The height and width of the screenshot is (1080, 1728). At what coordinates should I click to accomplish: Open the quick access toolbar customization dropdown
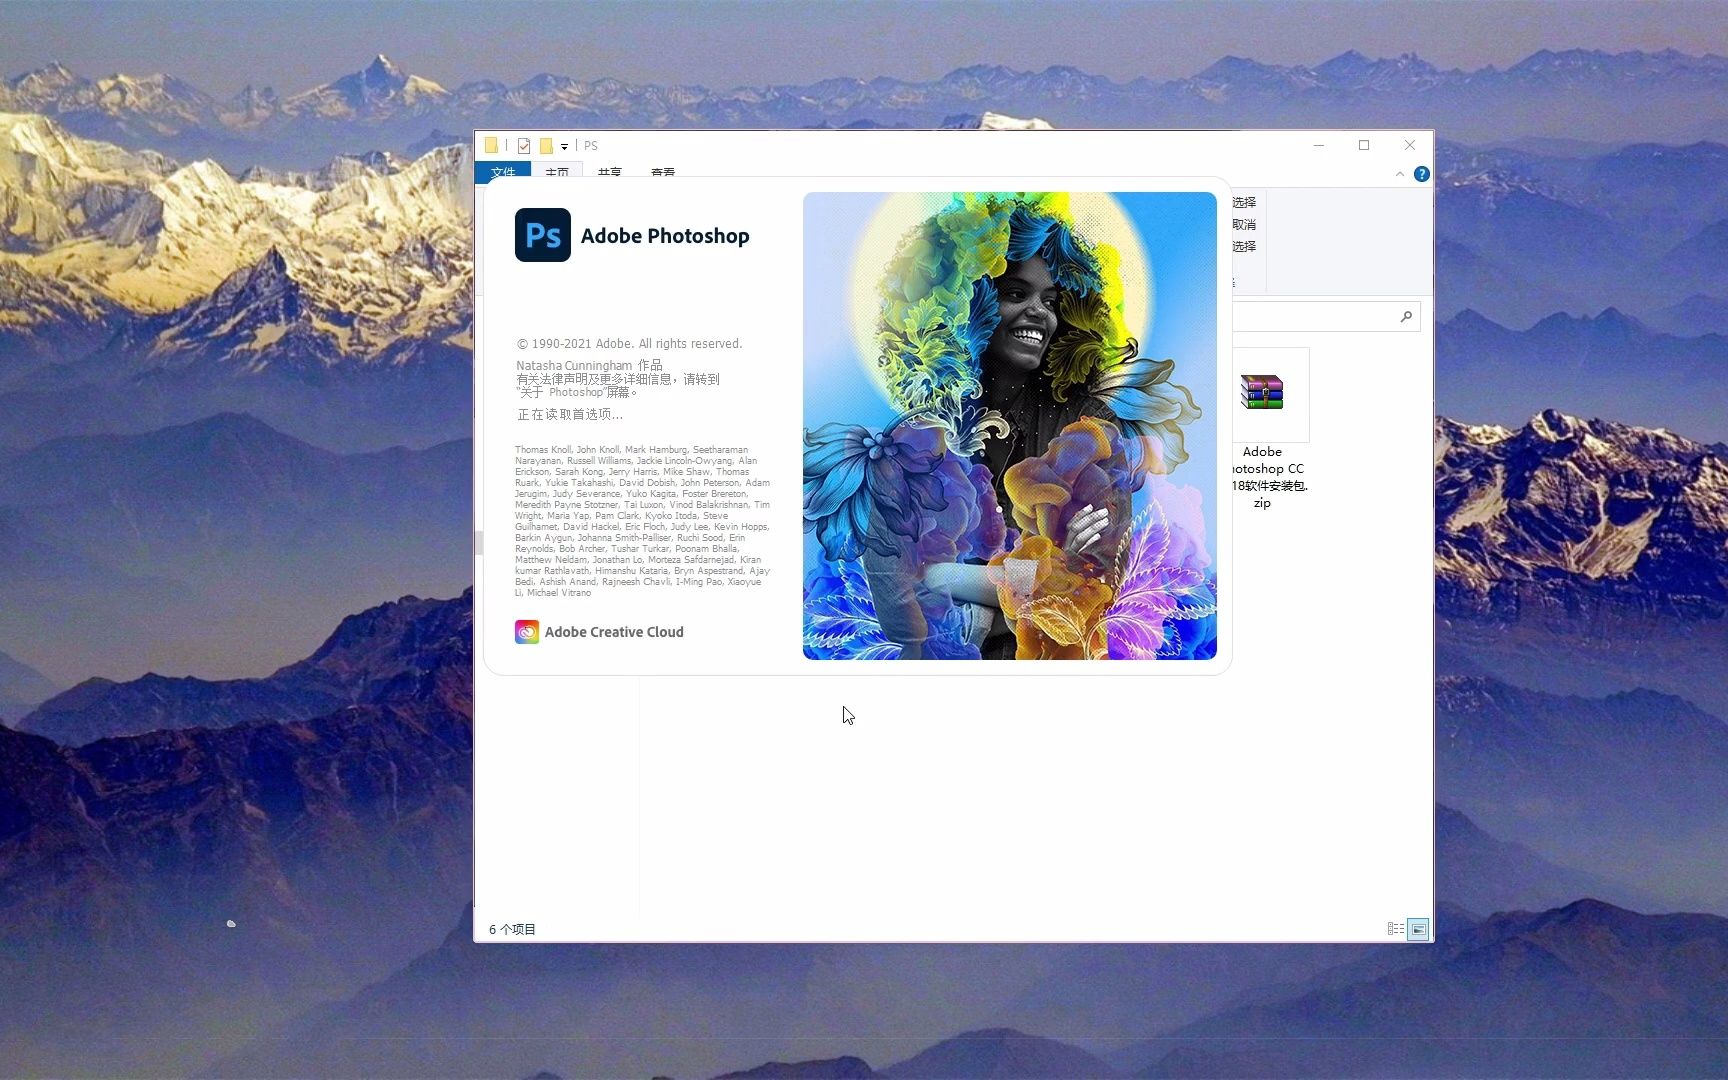563,146
